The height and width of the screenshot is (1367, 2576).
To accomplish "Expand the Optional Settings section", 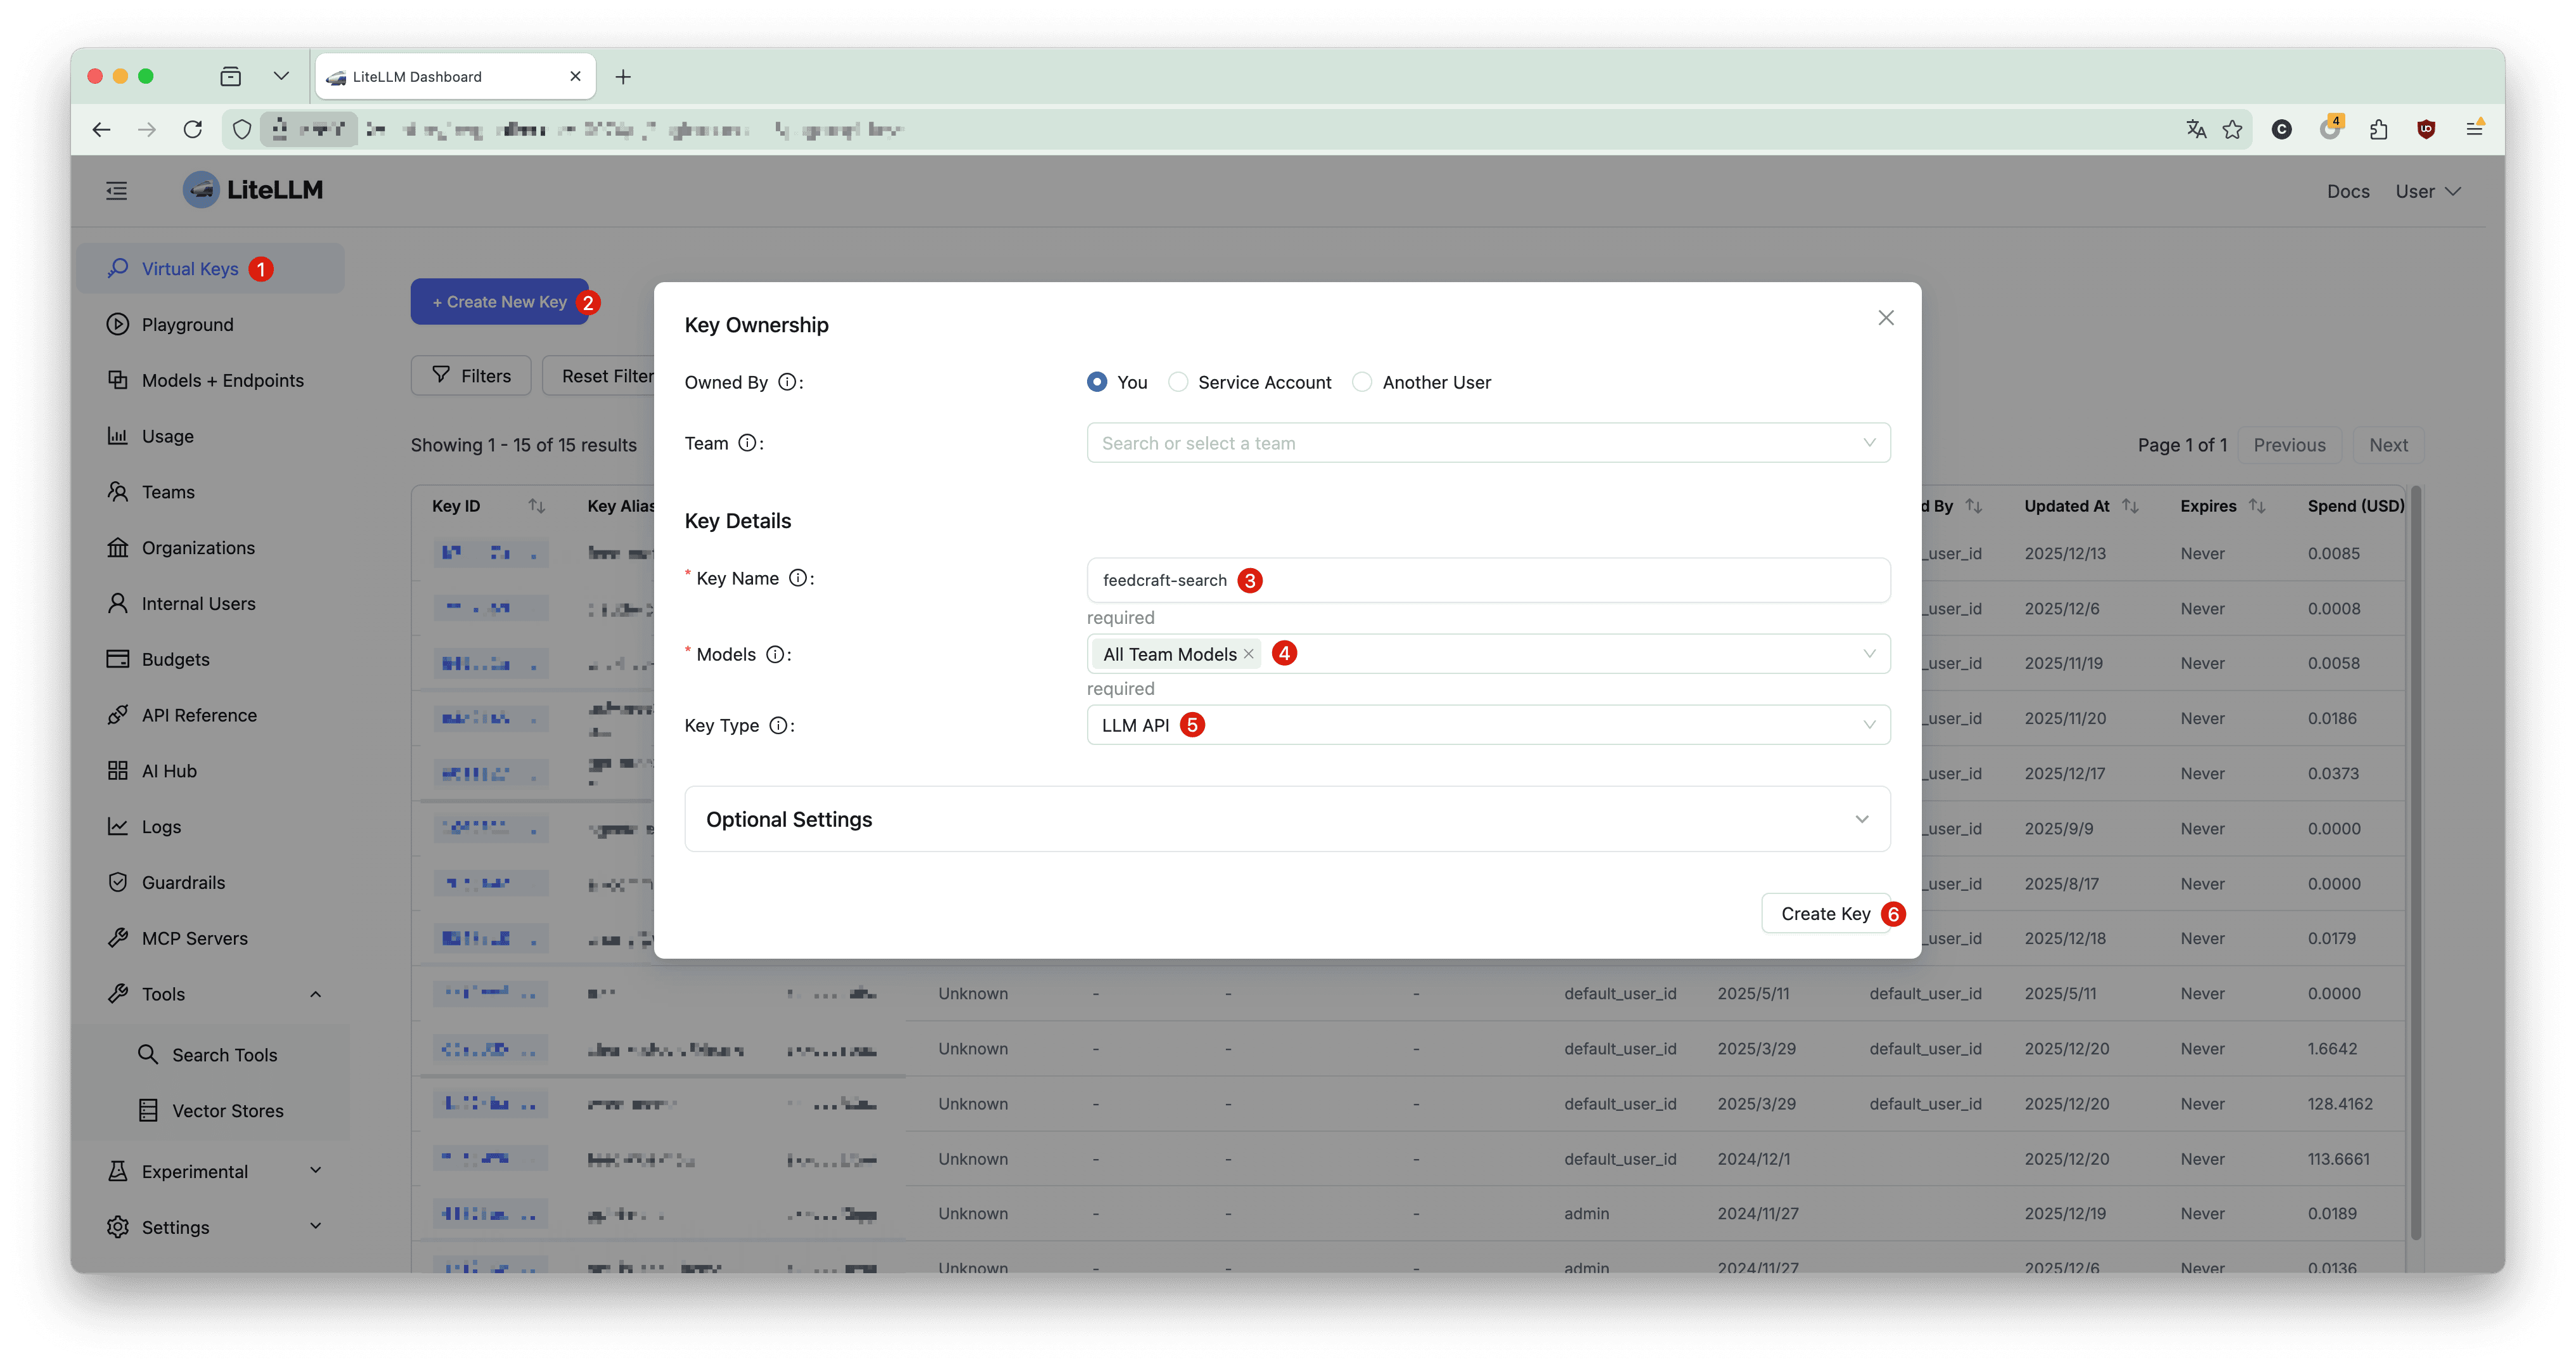I will [x=1287, y=819].
